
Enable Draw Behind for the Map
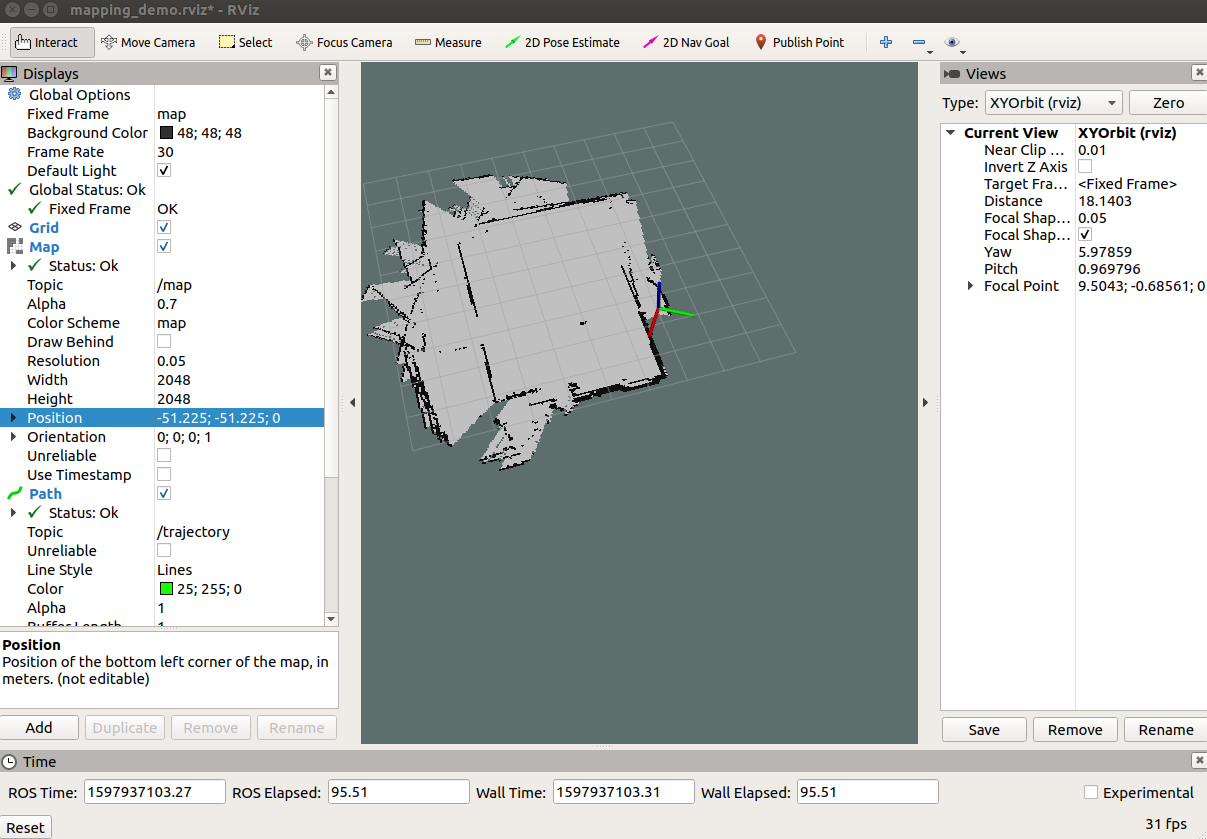[x=163, y=341]
